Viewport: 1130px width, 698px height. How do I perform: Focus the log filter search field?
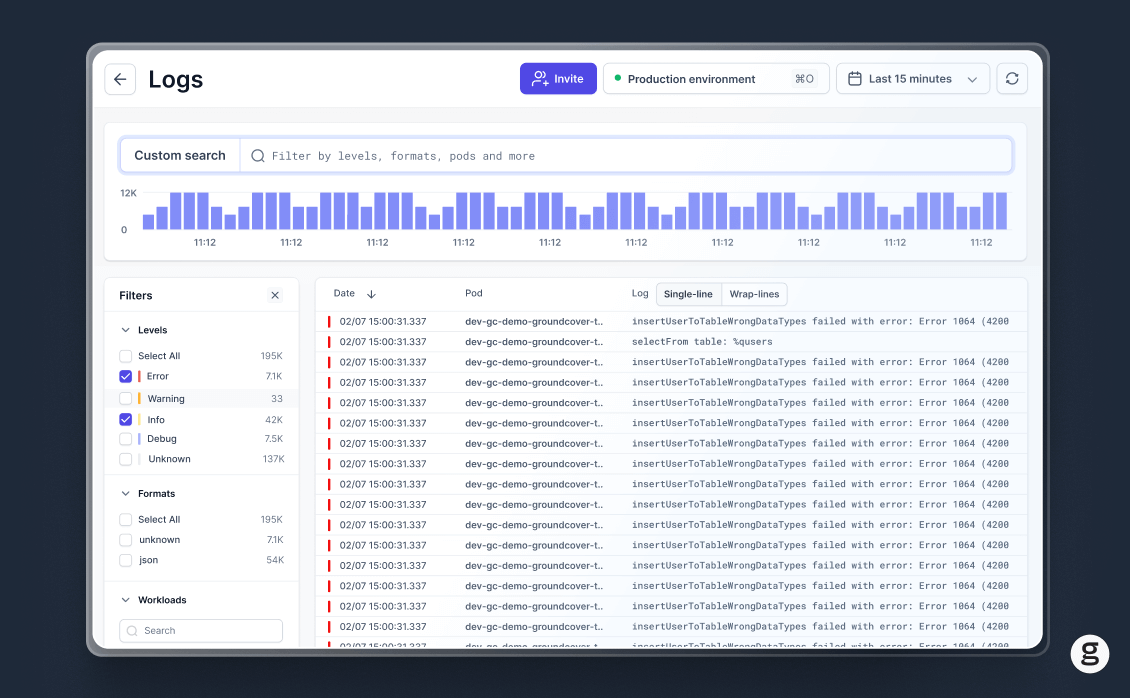click(626, 156)
